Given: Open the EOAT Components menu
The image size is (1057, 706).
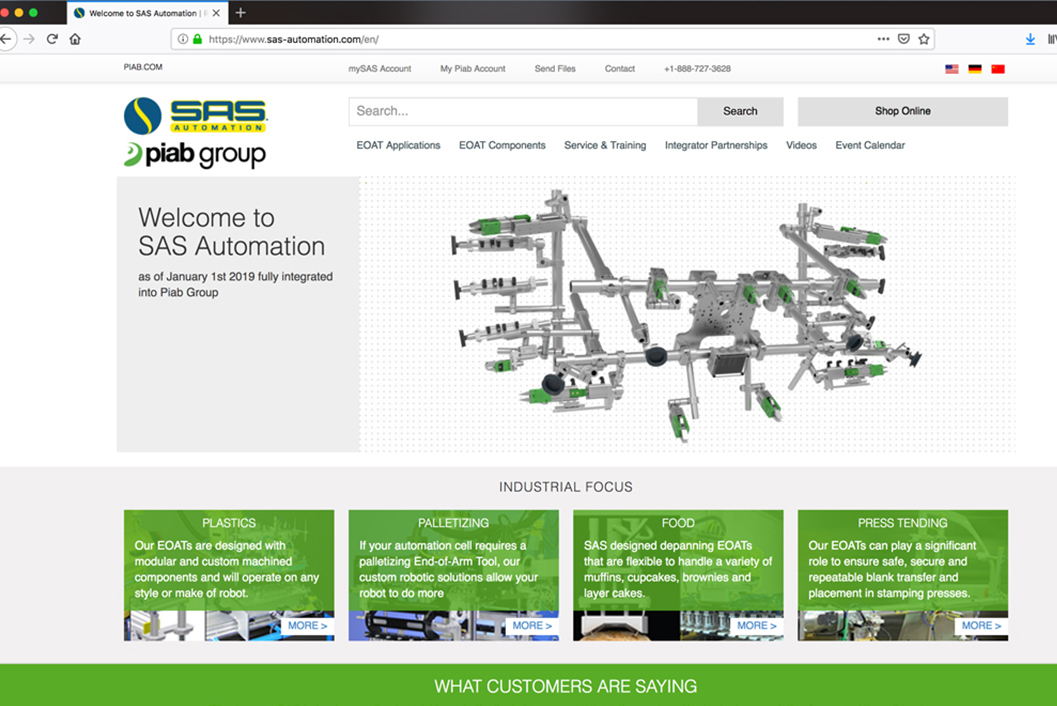Looking at the screenshot, I should click(x=502, y=145).
